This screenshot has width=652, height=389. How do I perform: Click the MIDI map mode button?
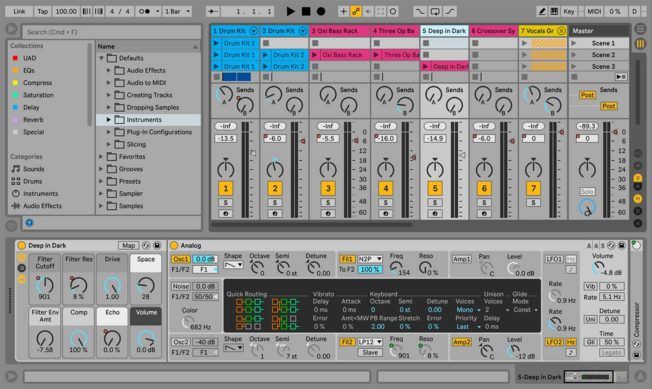point(594,11)
